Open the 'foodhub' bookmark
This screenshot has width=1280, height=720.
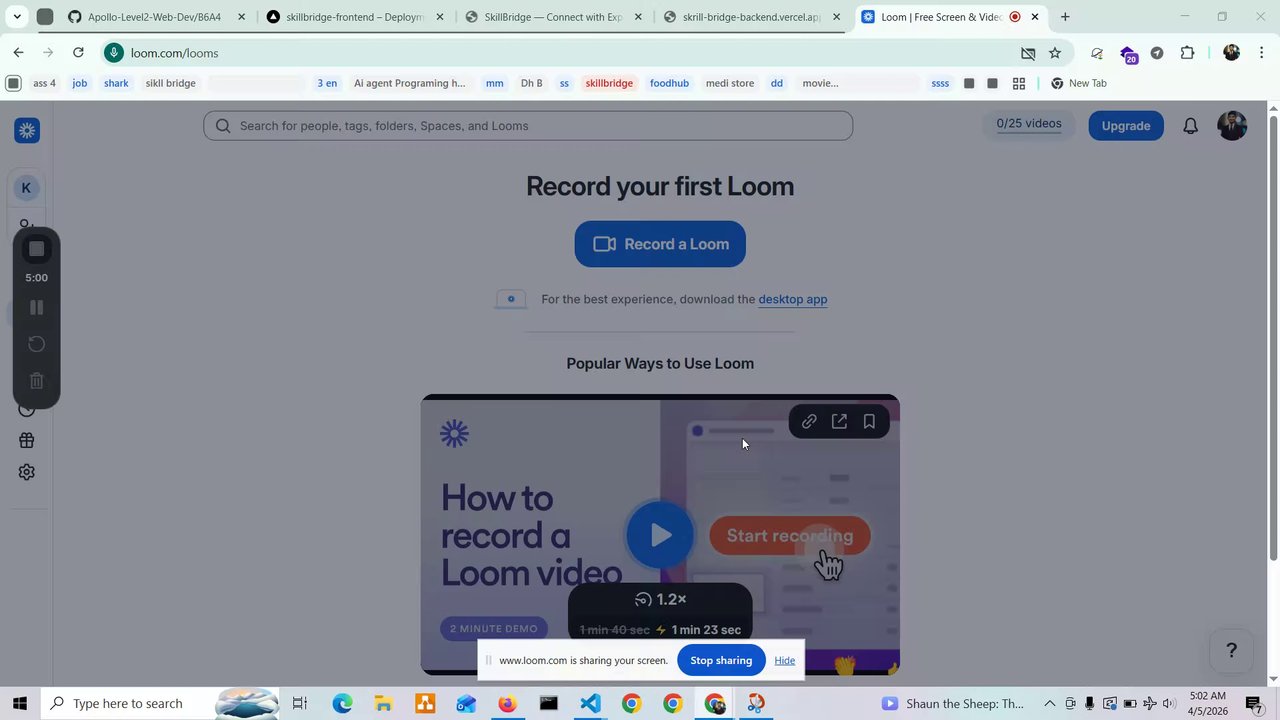[669, 83]
